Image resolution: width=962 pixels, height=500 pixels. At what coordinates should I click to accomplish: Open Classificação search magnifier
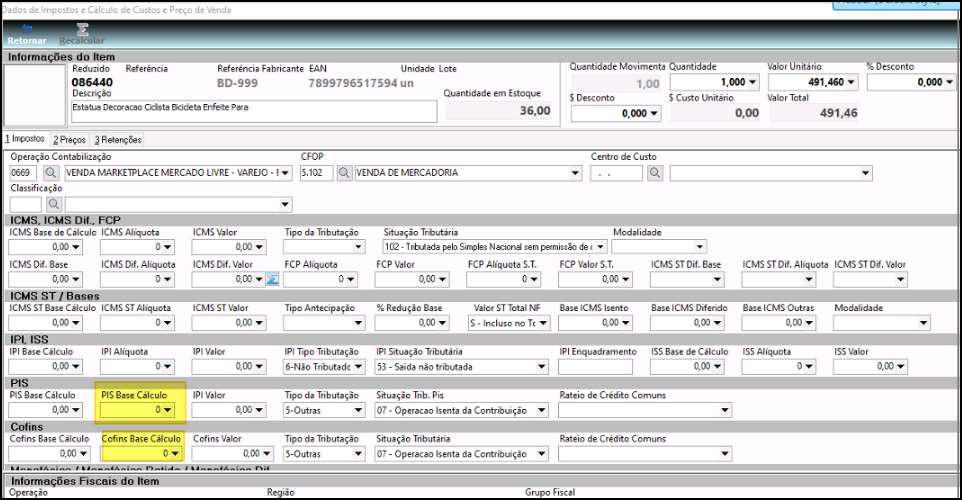(x=54, y=204)
